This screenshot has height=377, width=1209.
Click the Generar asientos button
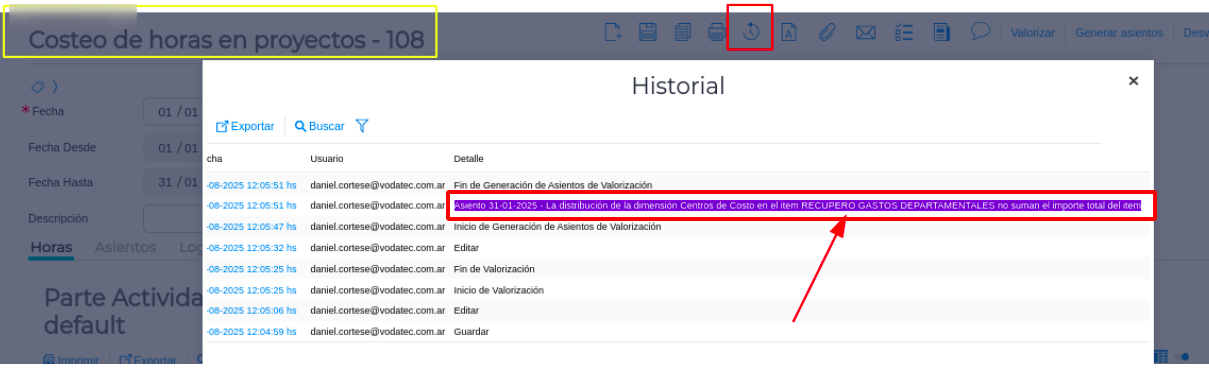[x=1119, y=33]
